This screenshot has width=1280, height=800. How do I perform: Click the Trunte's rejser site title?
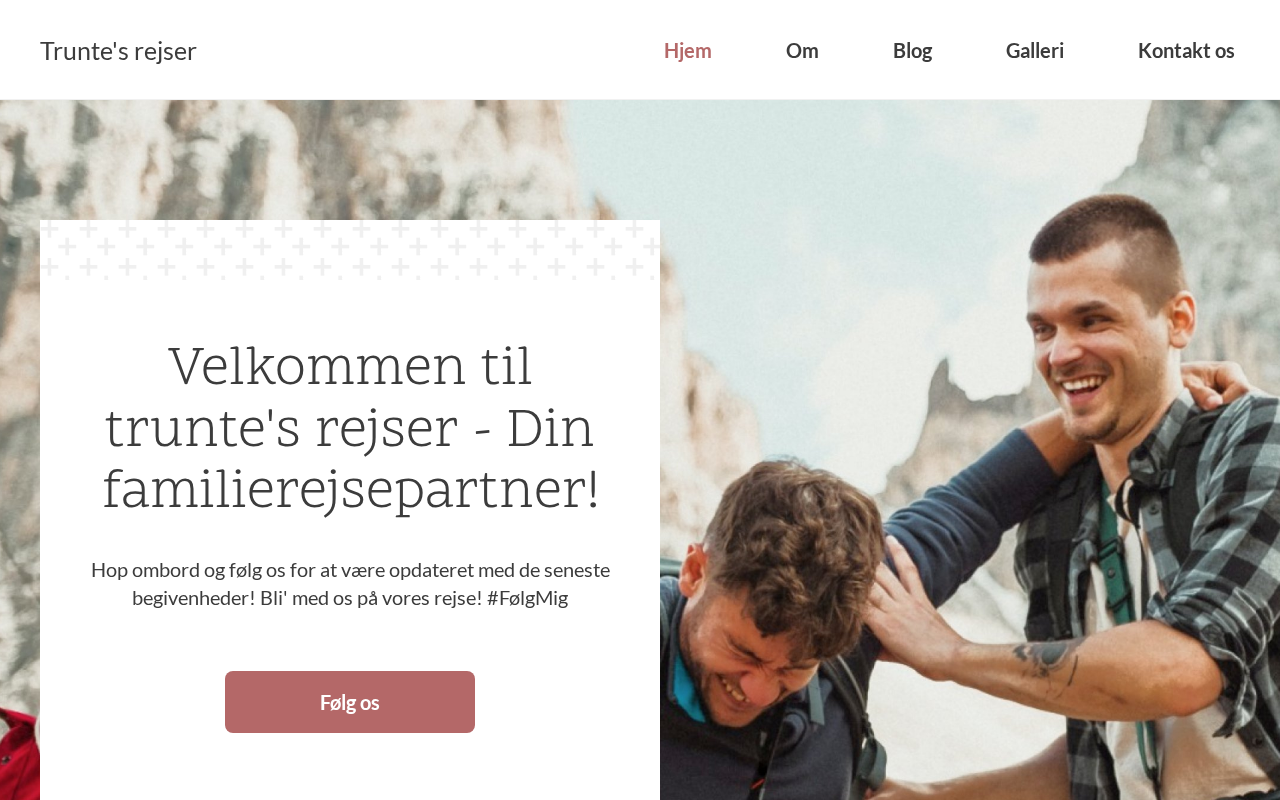tap(118, 51)
